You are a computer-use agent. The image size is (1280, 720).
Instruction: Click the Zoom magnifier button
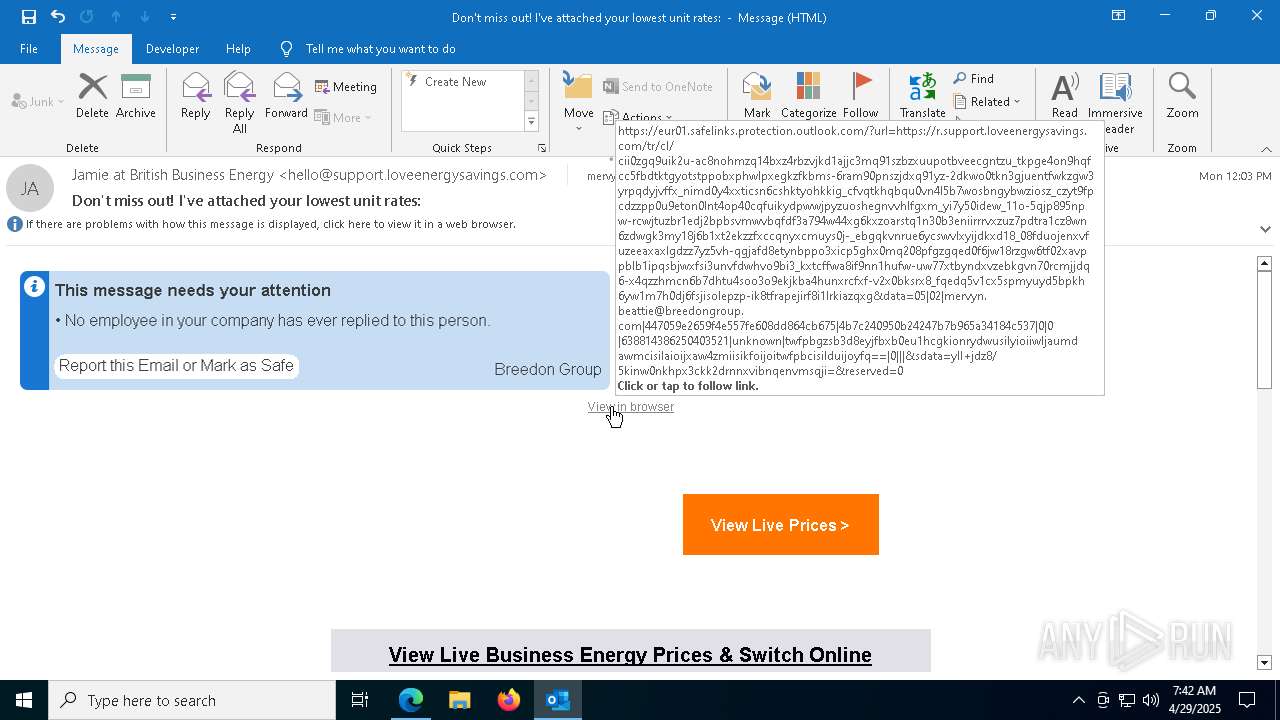pyautogui.click(x=1182, y=96)
